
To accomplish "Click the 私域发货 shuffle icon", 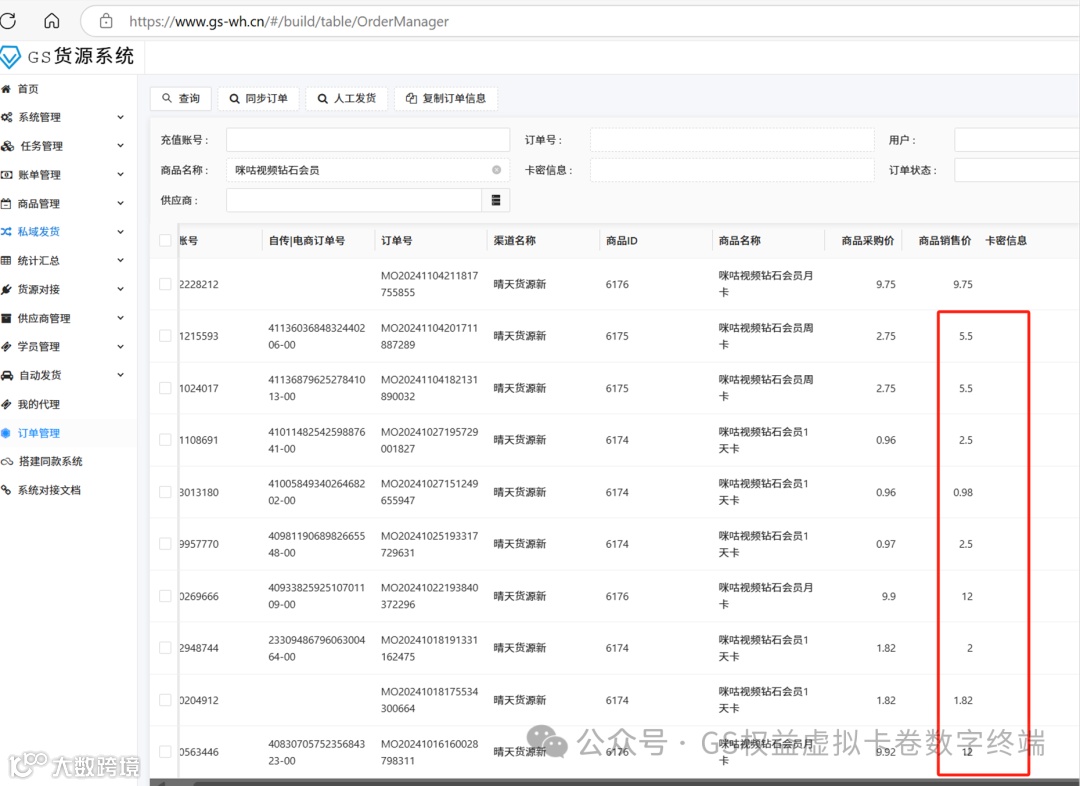I will pyautogui.click(x=6, y=231).
